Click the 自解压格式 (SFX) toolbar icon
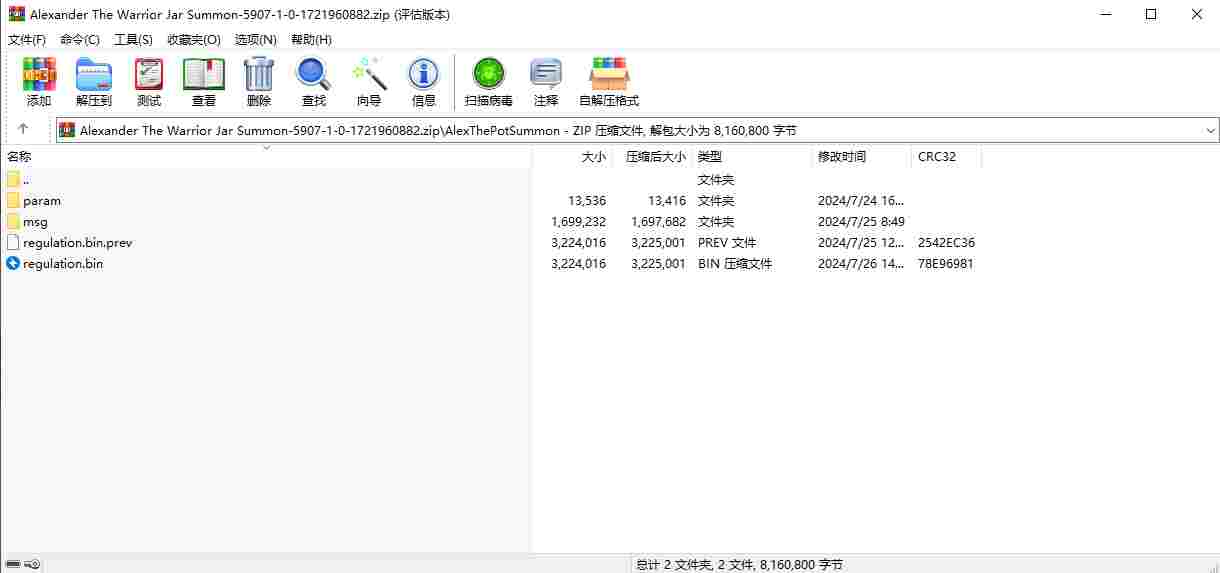The height and width of the screenshot is (573, 1220). pyautogui.click(x=609, y=74)
